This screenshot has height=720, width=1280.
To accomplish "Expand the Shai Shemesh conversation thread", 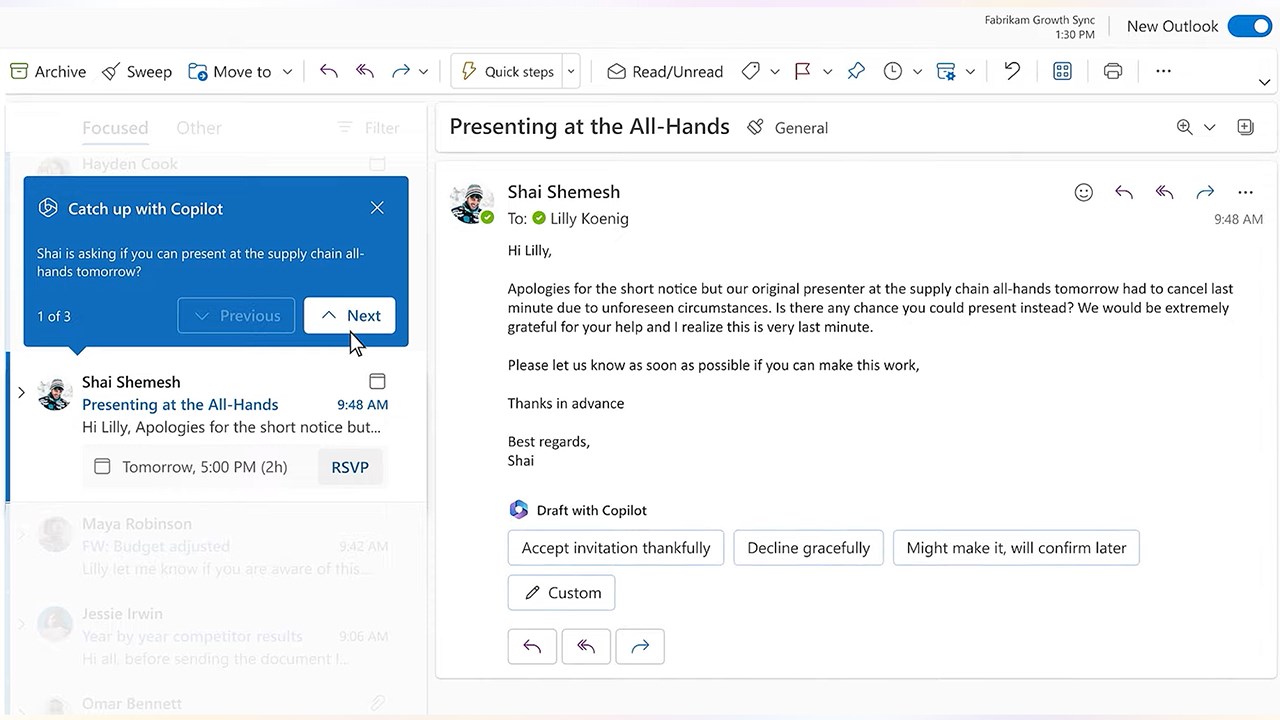I will tap(21, 392).
